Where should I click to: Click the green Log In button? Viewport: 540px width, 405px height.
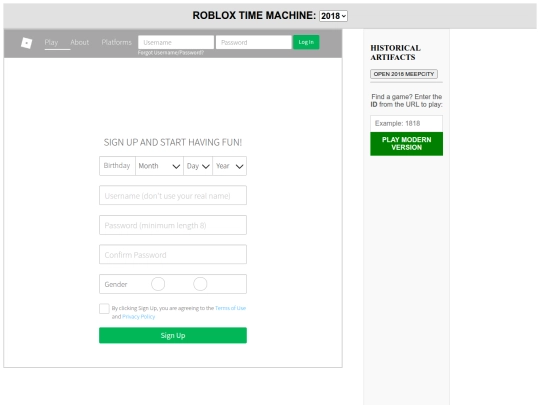(306, 42)
